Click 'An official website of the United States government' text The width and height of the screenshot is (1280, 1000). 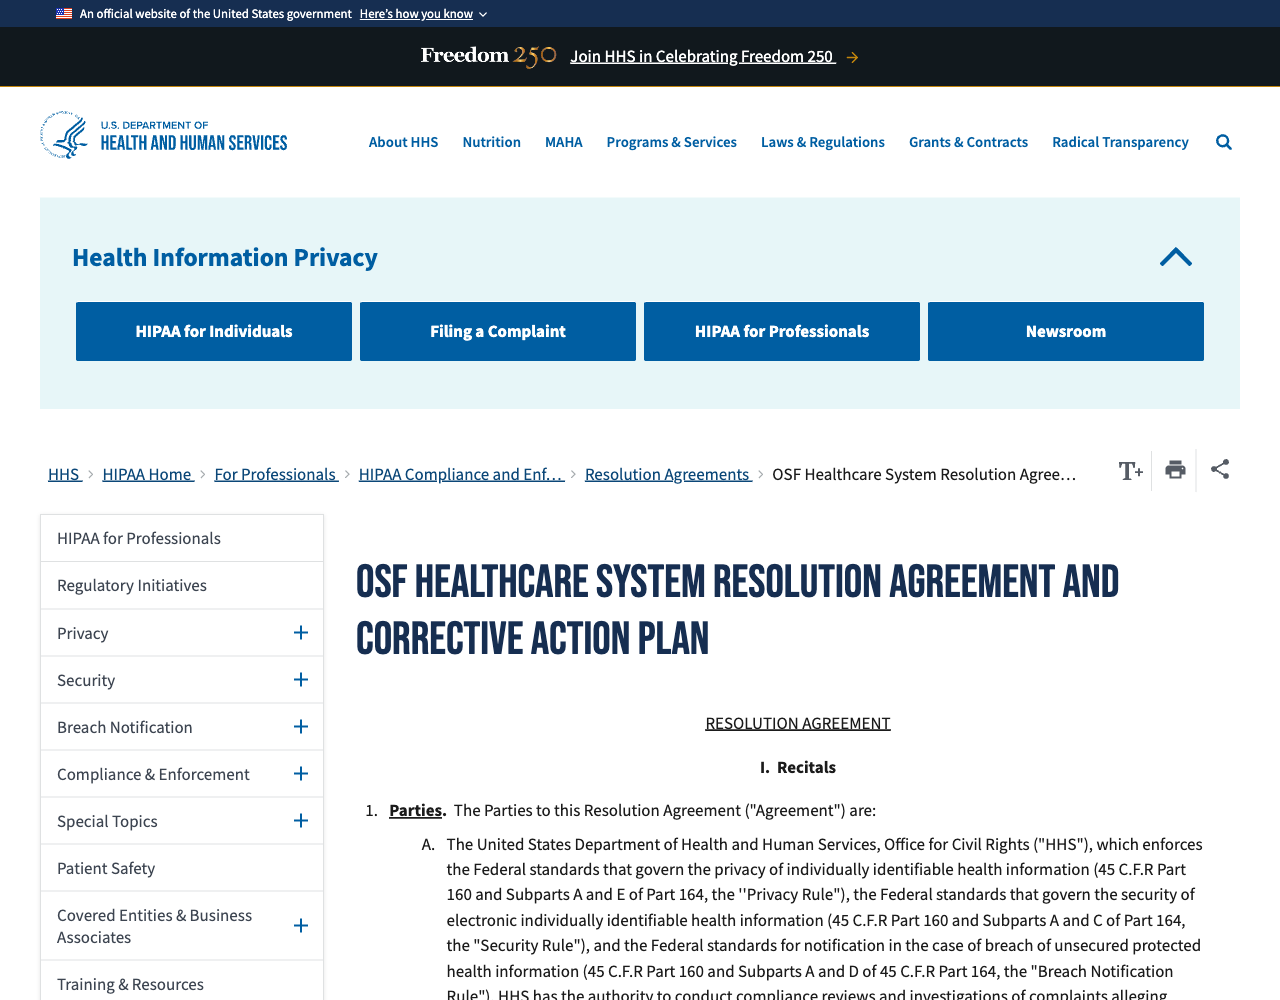216,14
